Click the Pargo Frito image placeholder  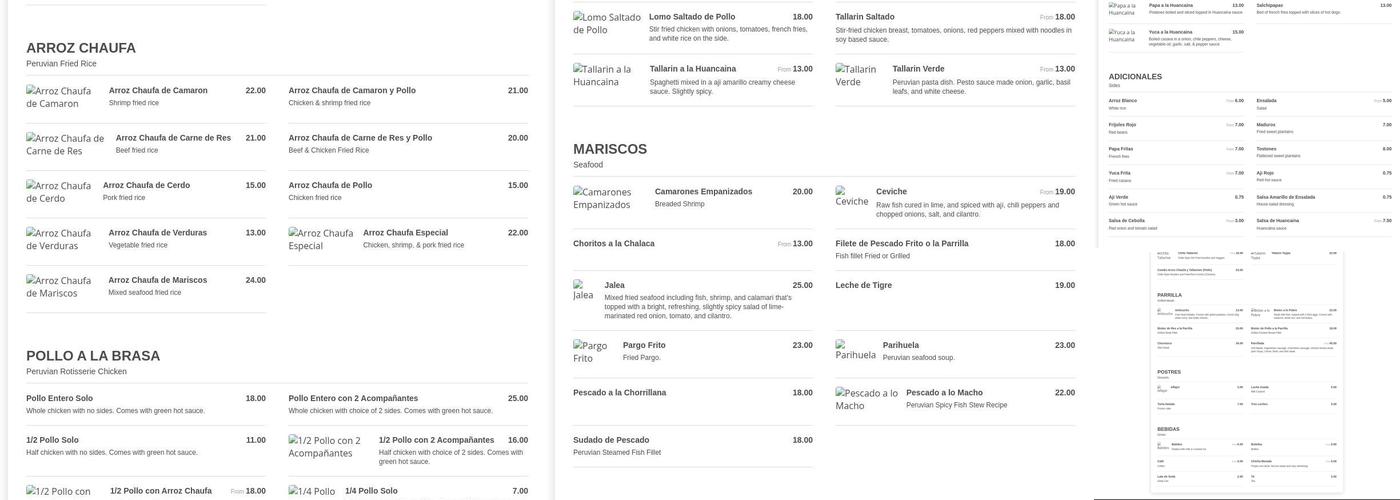click(593, 352)
